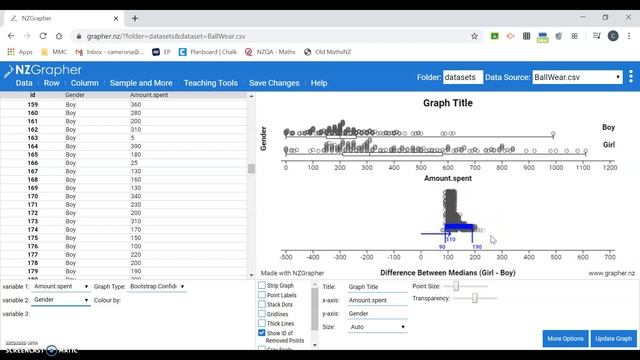The width and height of the screenshot is (640, 360).
Task: Open the Size Auto dropdown
Action: tap(378, 327)
